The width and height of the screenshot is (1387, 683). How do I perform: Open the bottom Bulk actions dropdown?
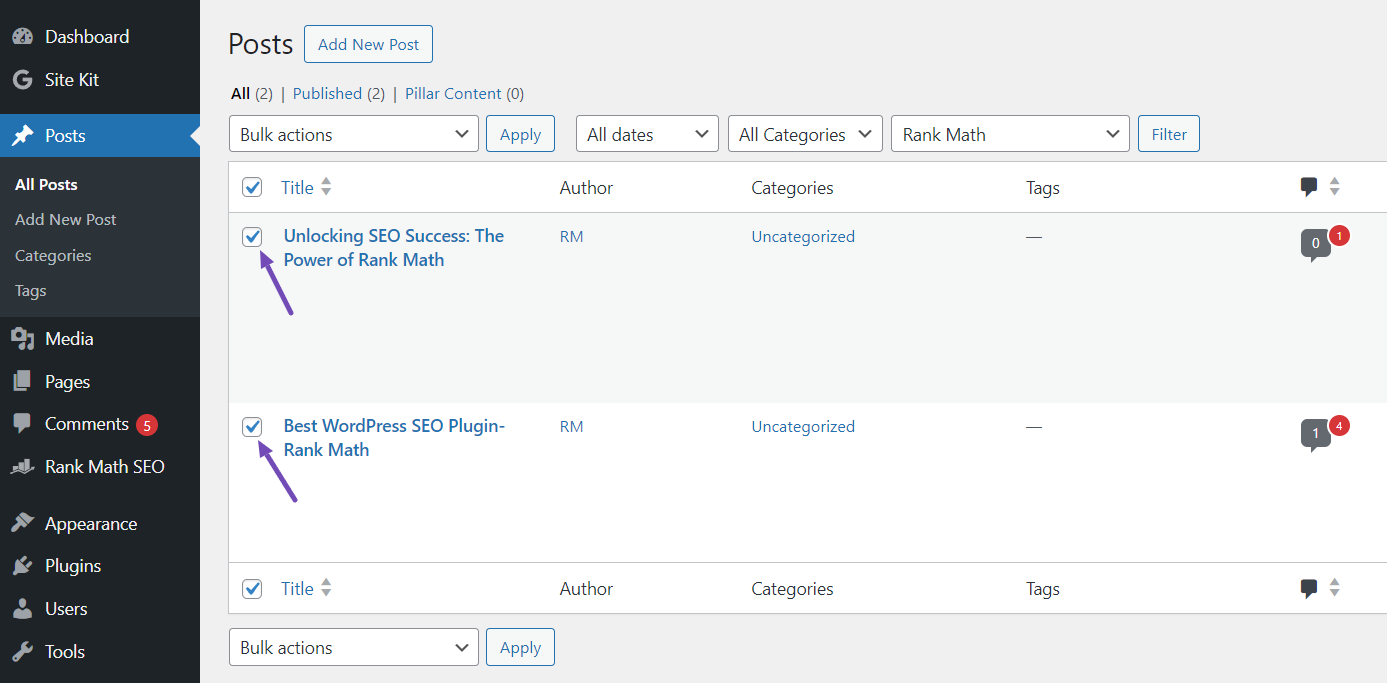click(354, 647)
